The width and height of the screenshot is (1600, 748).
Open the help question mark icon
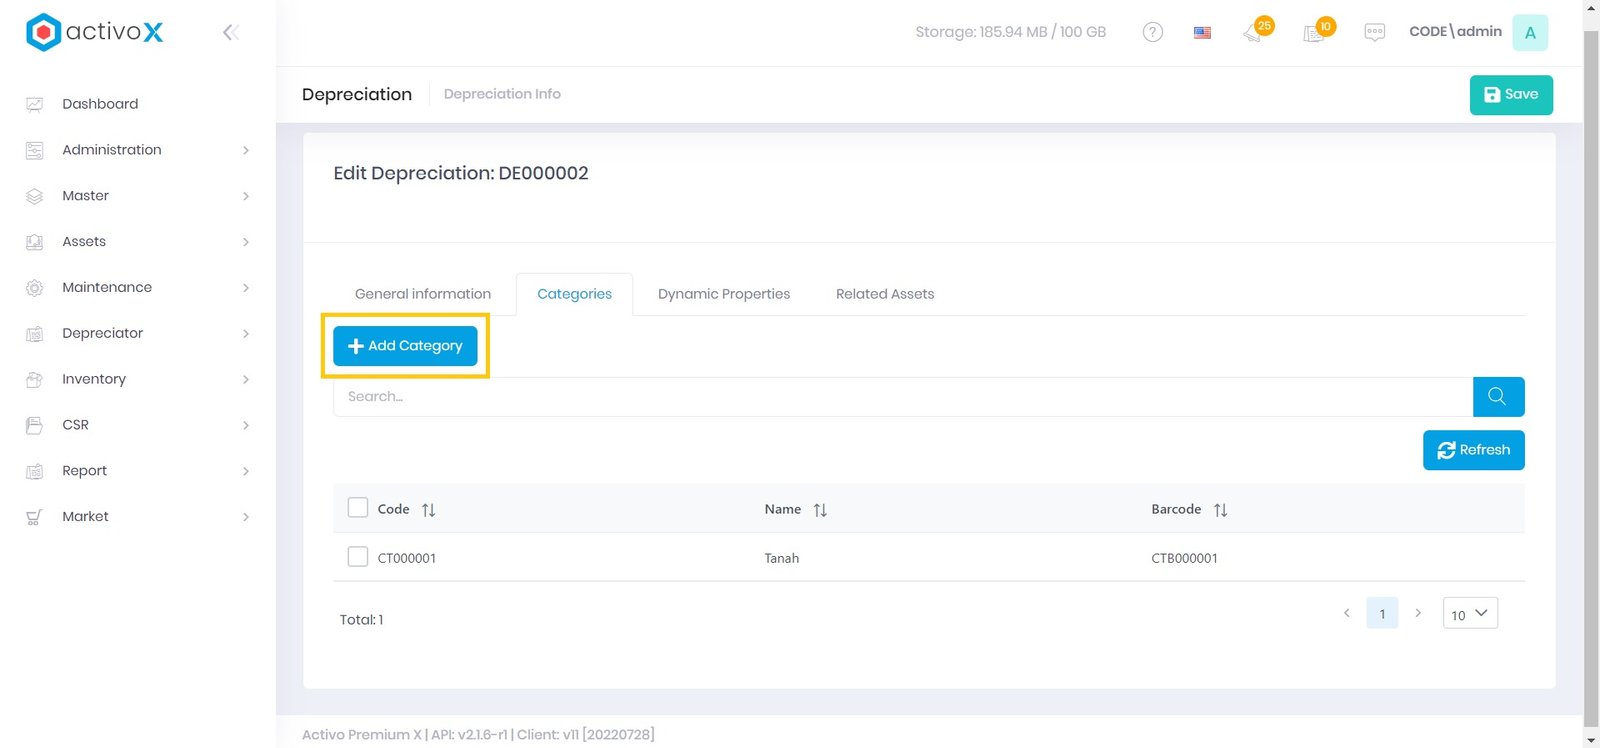point(1152,32)
